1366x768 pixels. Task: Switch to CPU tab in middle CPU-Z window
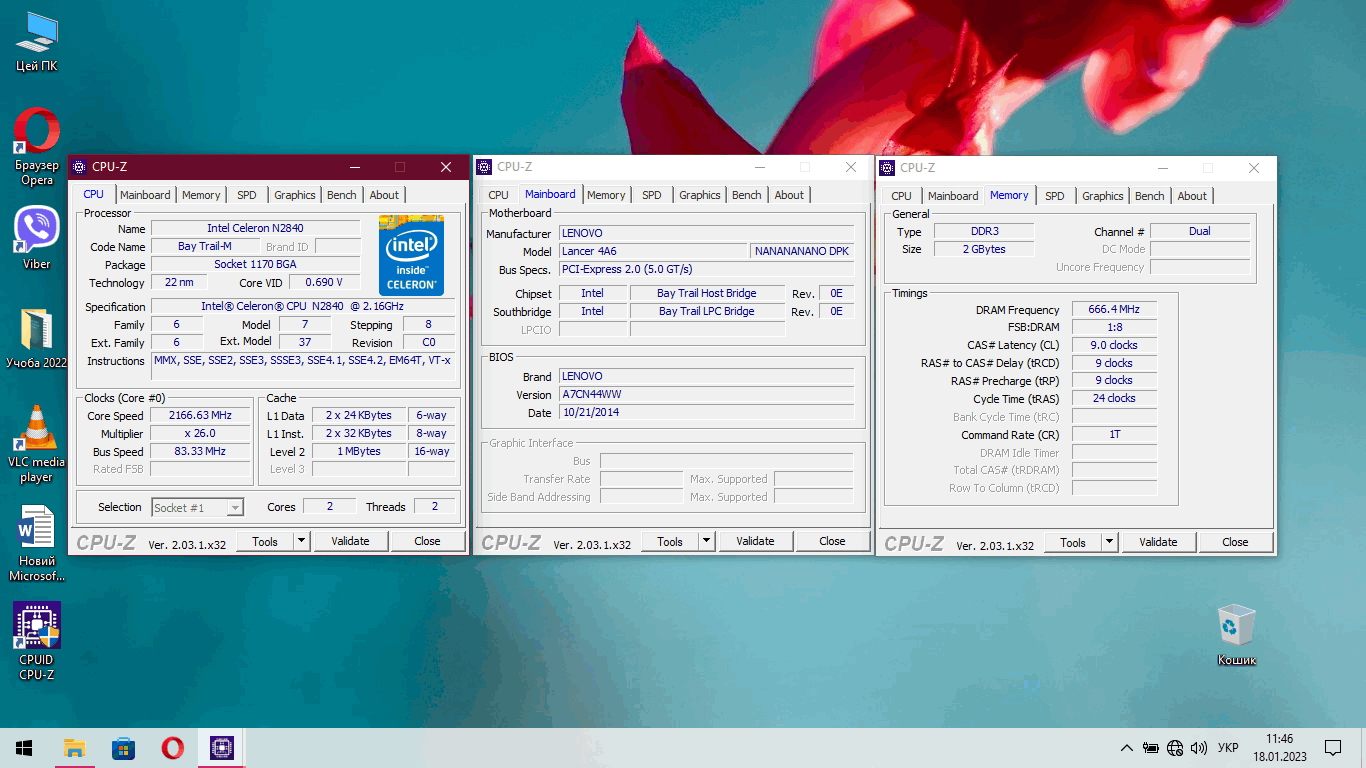[x=498, y=195]
